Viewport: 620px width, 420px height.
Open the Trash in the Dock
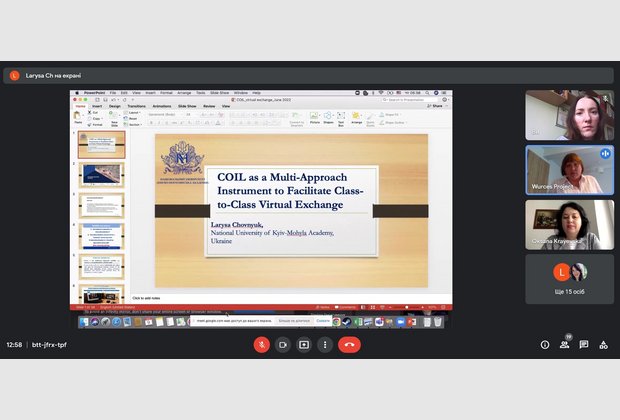438,322
